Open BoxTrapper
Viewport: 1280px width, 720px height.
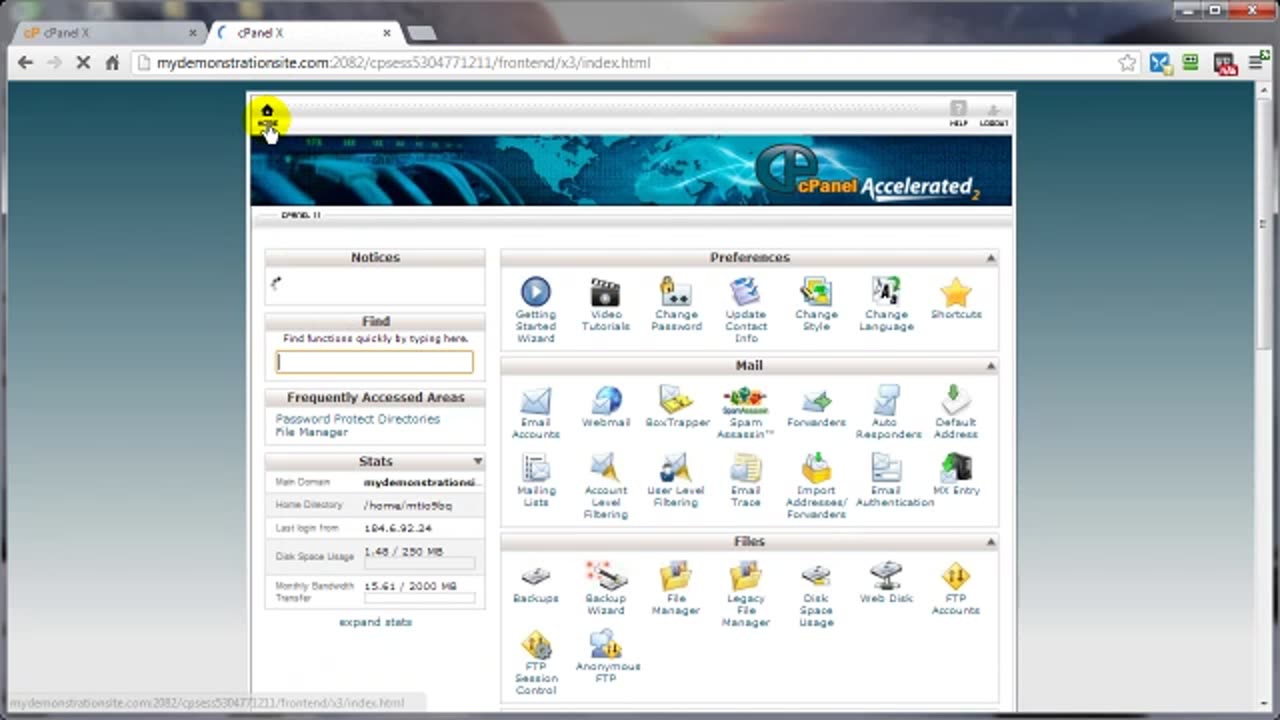tap(676, 407)
